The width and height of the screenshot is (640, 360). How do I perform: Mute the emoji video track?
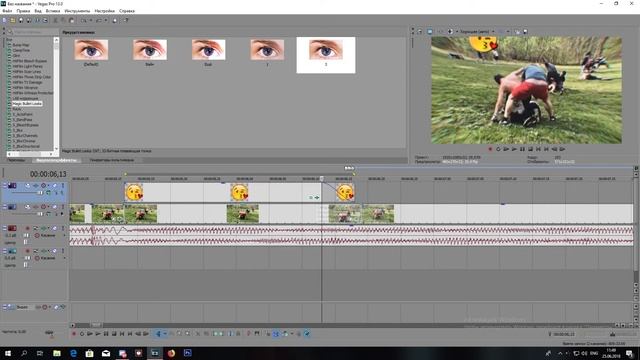[x=55, y=186]
